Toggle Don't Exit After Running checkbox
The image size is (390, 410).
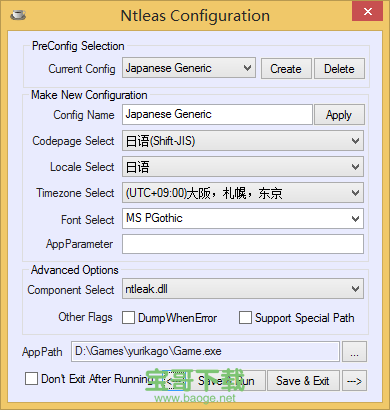pyautogui.click(x=31, y=379)
